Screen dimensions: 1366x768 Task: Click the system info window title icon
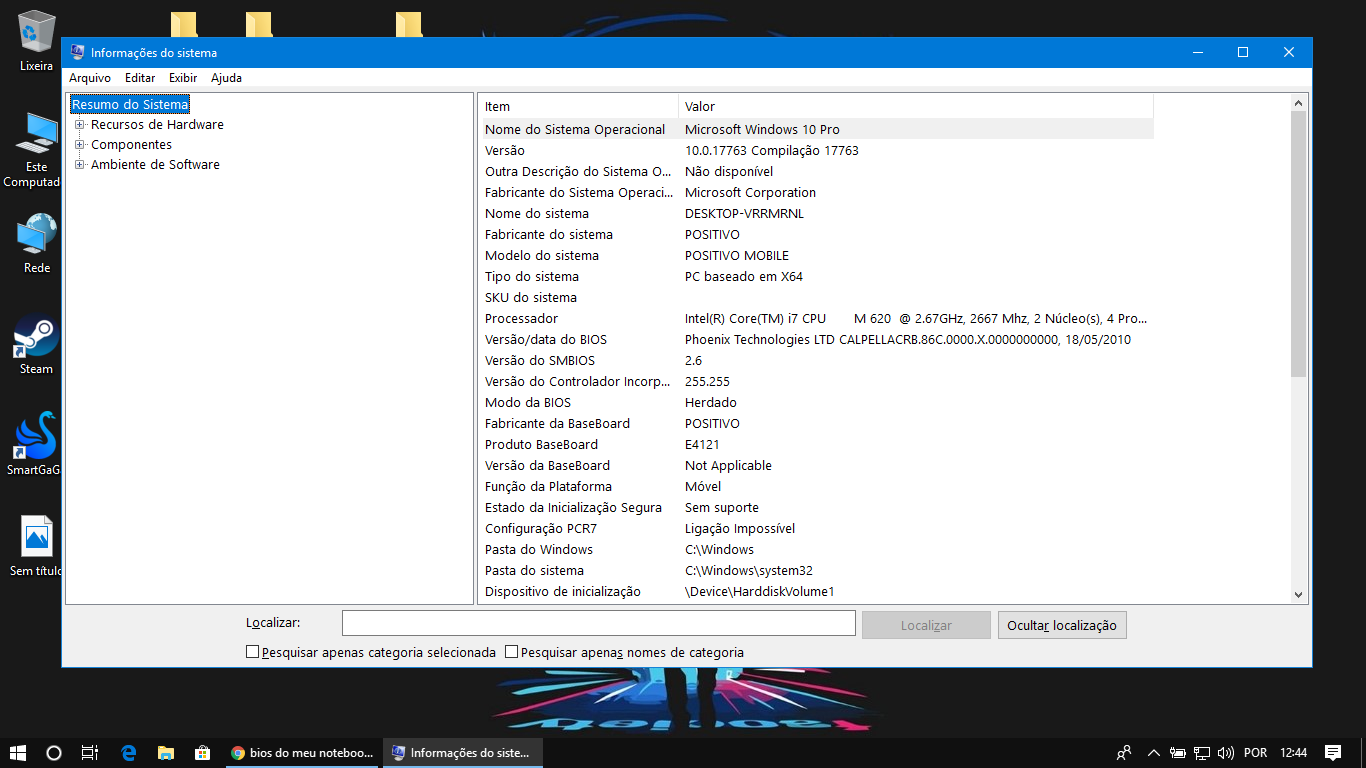coord(78,53)
